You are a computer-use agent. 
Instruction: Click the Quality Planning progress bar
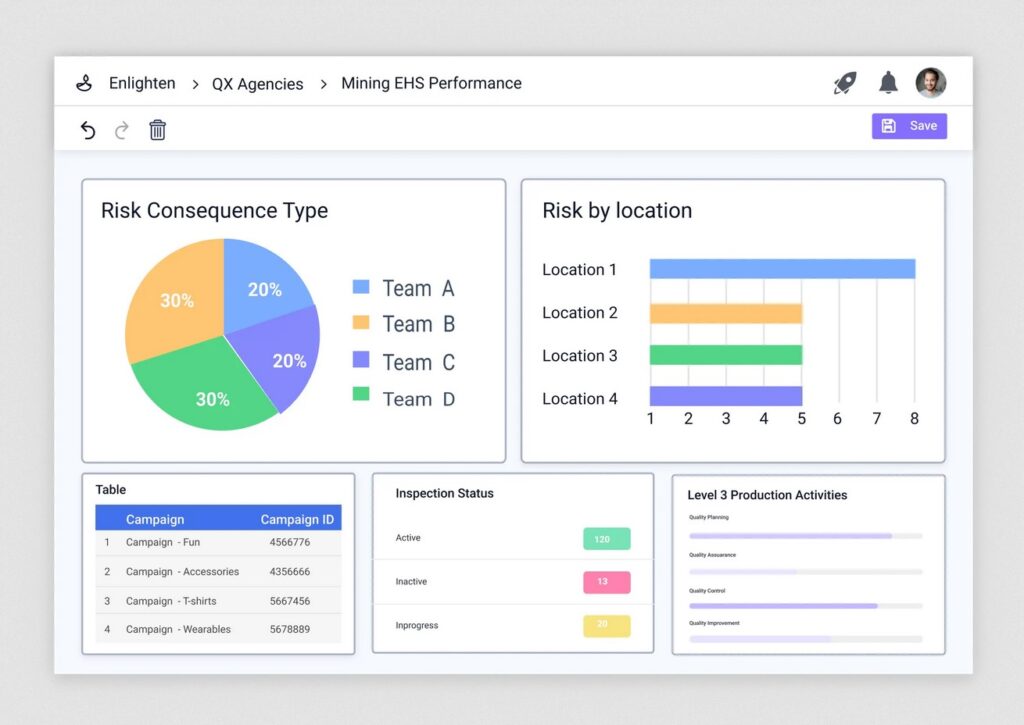pyautogui.click(x=805, y=536)
